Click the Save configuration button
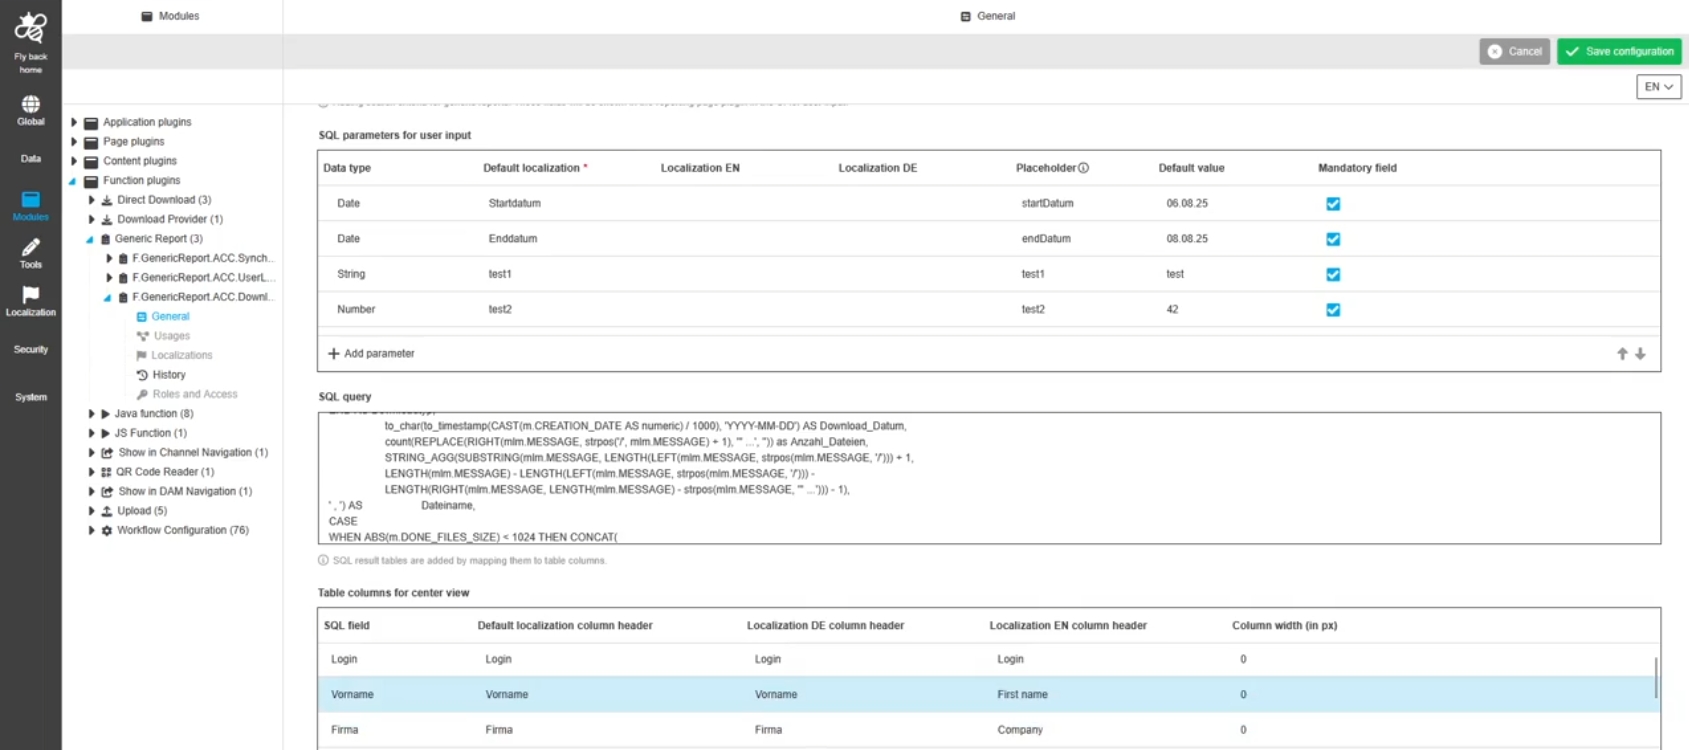Image resolution: width=1689 pixels, height=750 pixels. (x=1618, y=51)
